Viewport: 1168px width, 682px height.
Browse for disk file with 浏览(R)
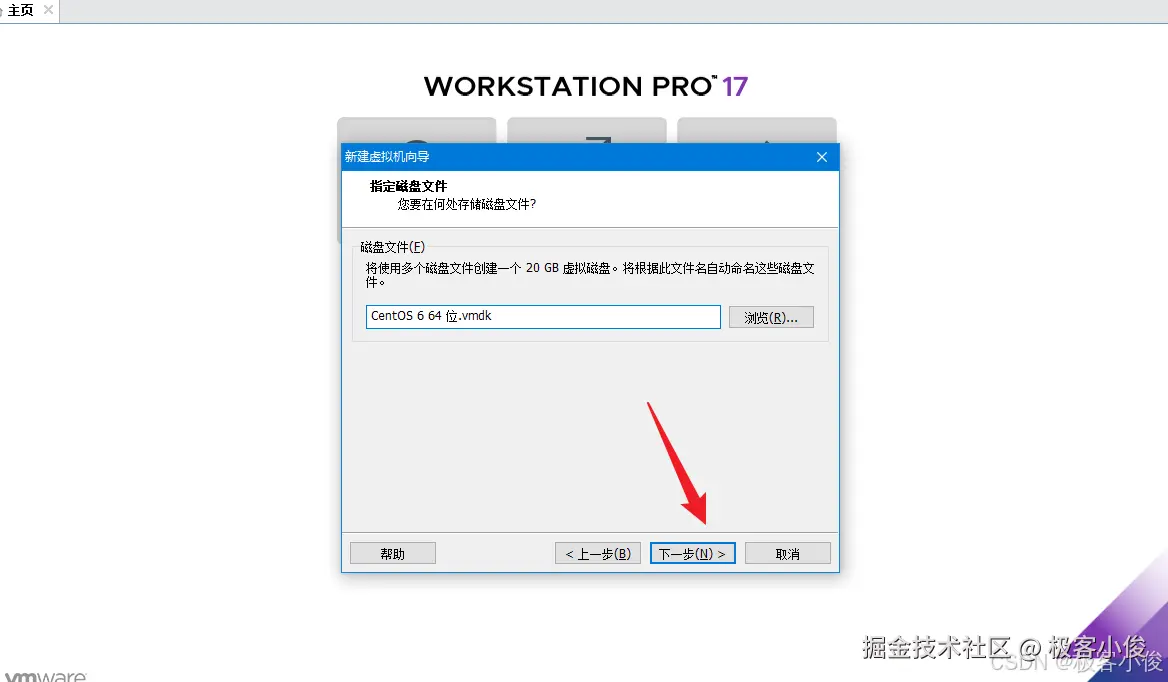click(x=771, y=317)
